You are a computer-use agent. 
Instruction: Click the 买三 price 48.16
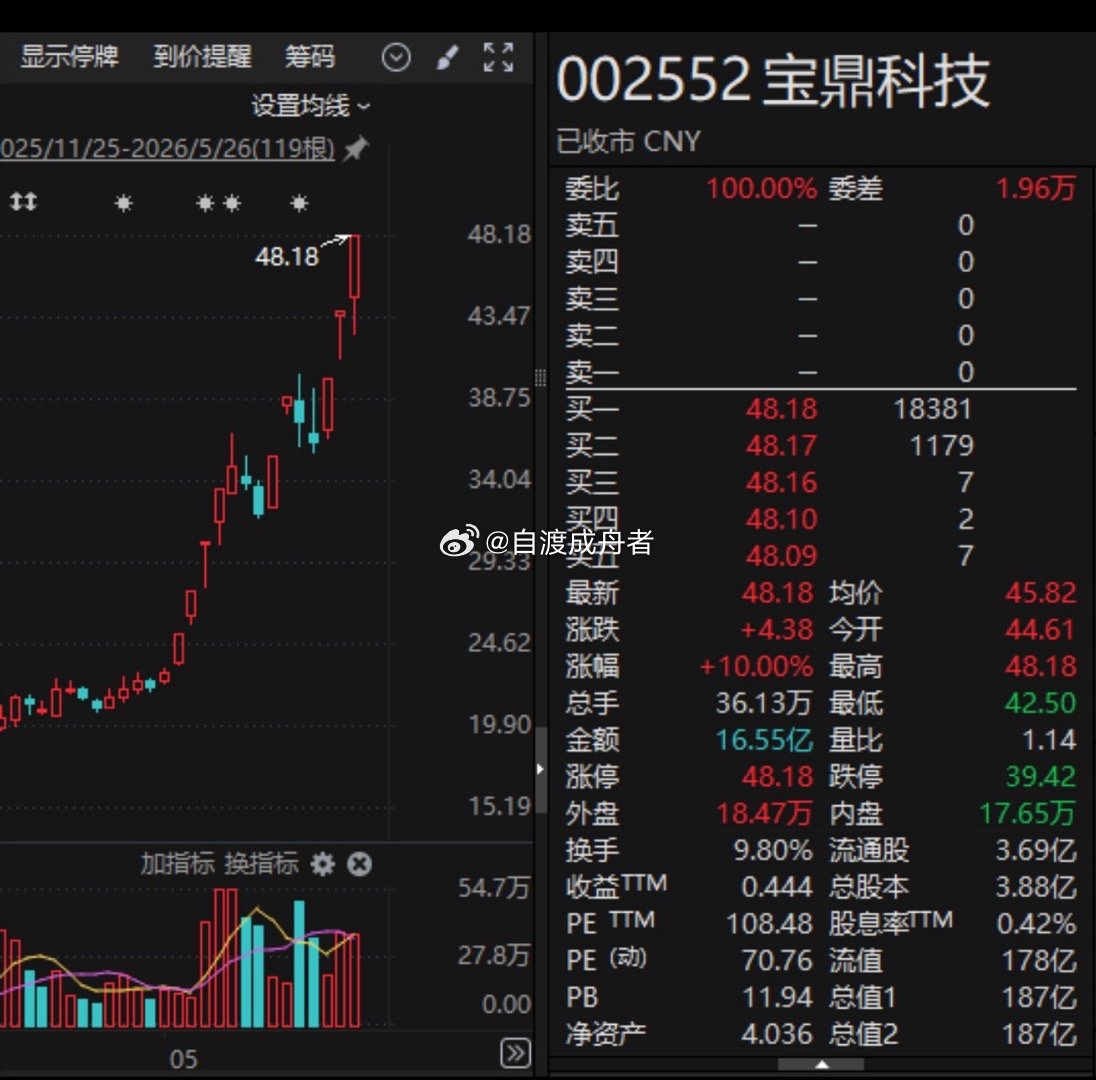781,482
